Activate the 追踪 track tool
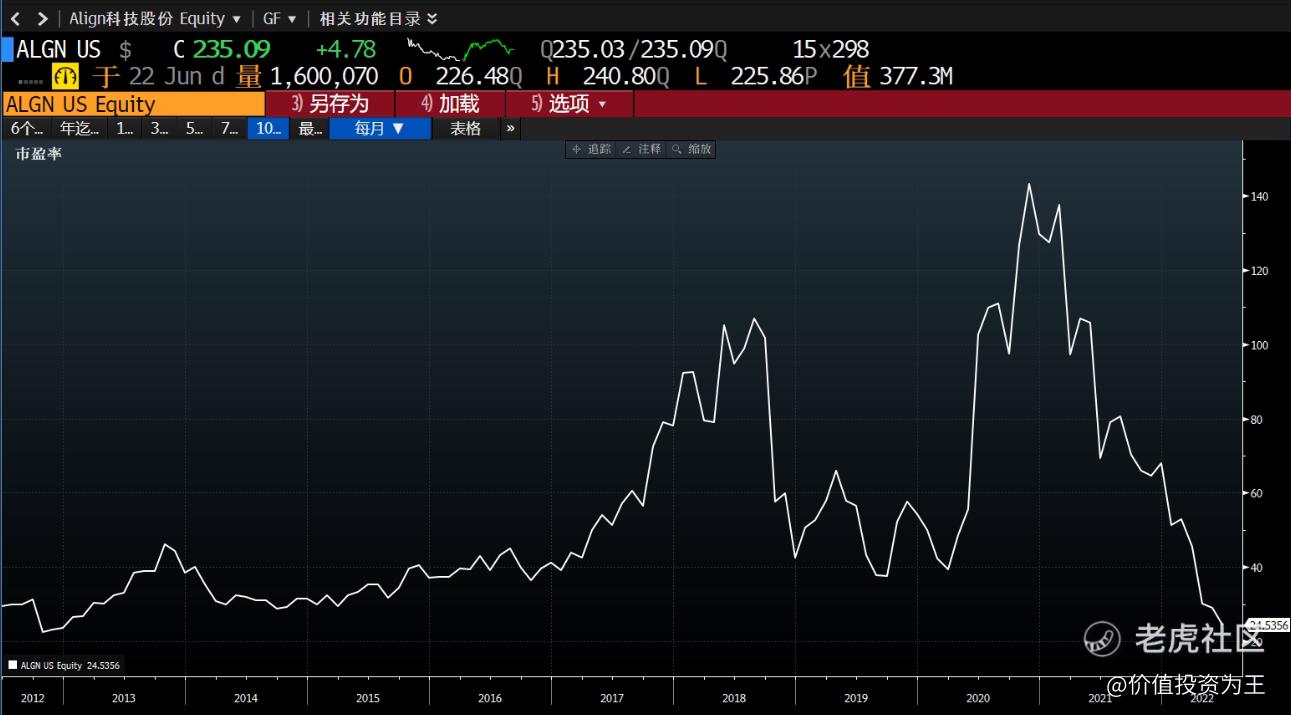Image resolution: width=1291 pixels, height=715 pixels. pyautogui.click(x=591, y=149)
